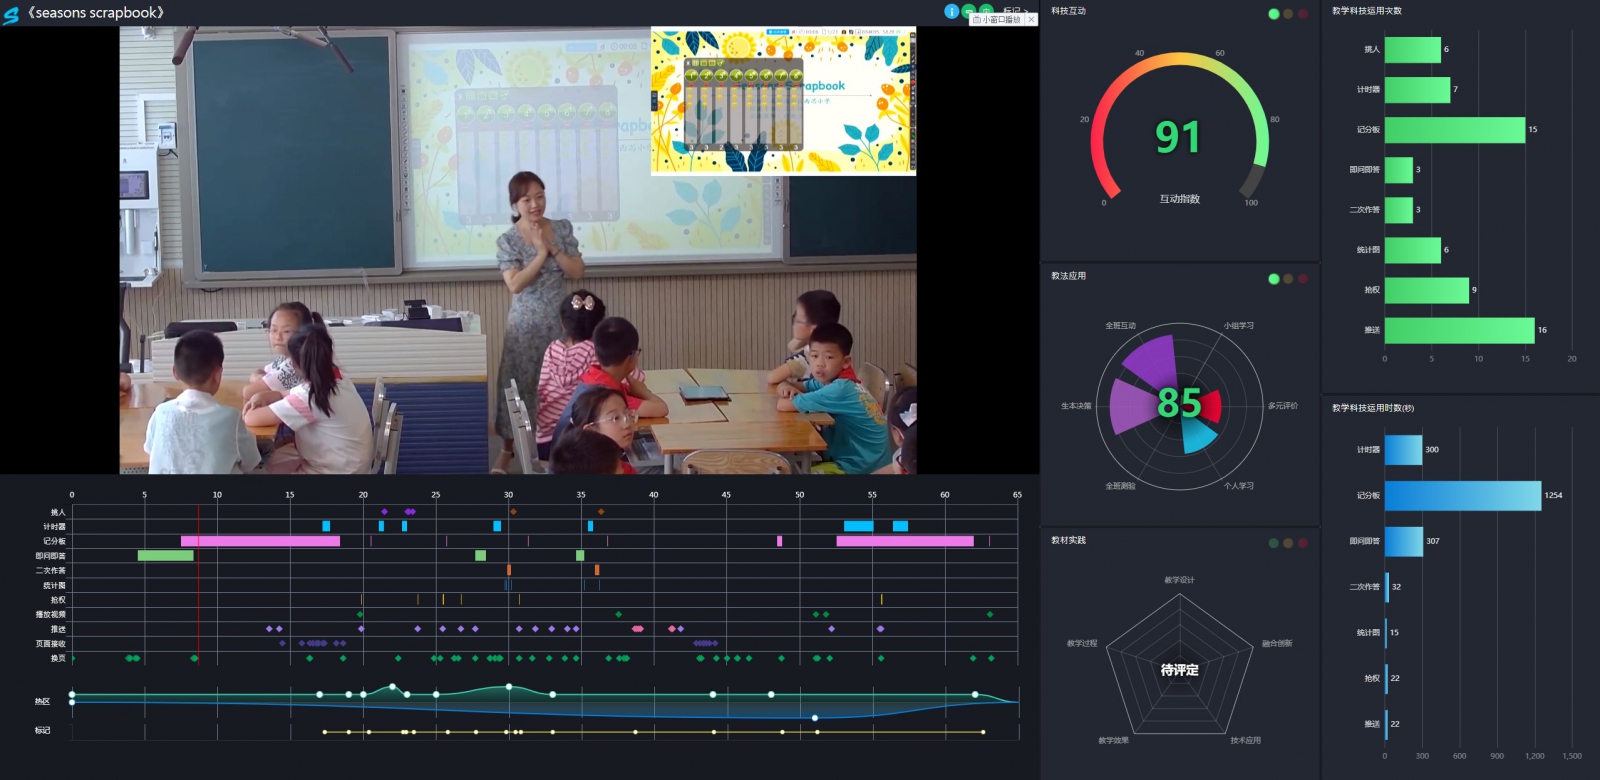This screenshot has height=780, width=1600.
Task: Click the 待评定 radar chart center
Action: click(1179, 670)
